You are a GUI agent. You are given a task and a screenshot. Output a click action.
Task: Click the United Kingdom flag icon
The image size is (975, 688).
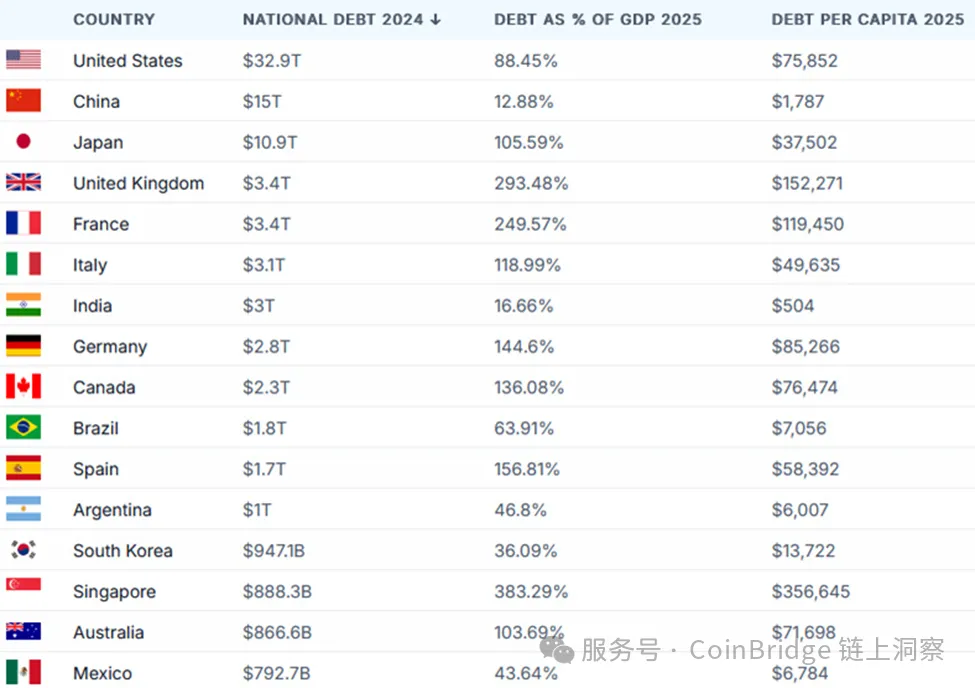pyautogui.click(x=23, y=183)
